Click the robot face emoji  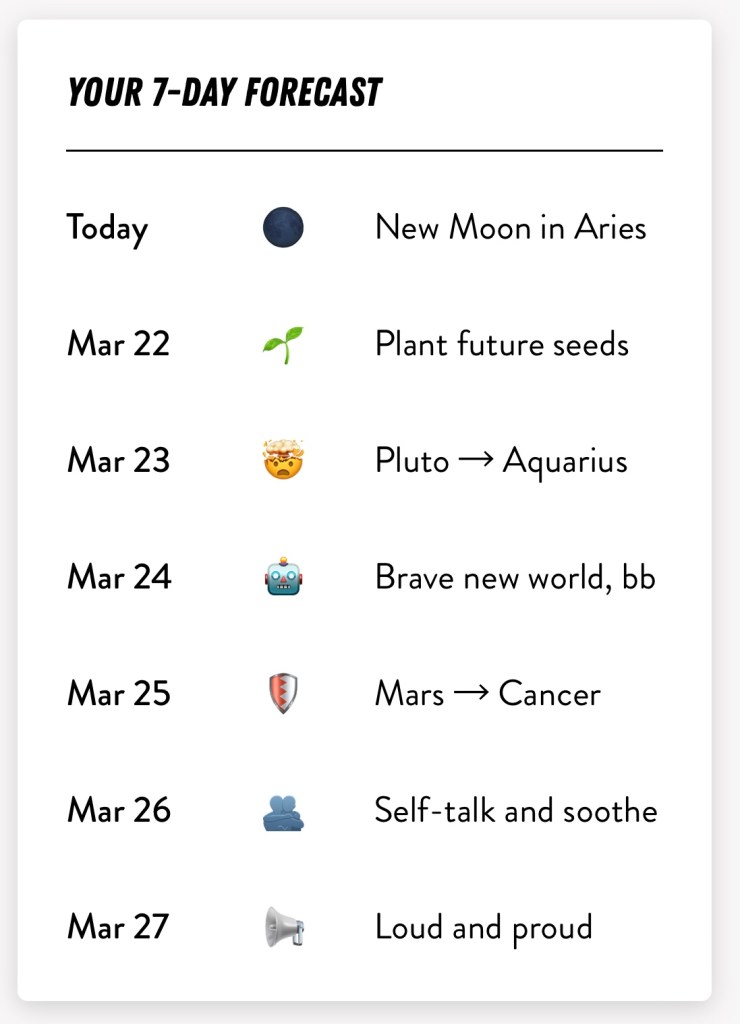coord(283,577)
